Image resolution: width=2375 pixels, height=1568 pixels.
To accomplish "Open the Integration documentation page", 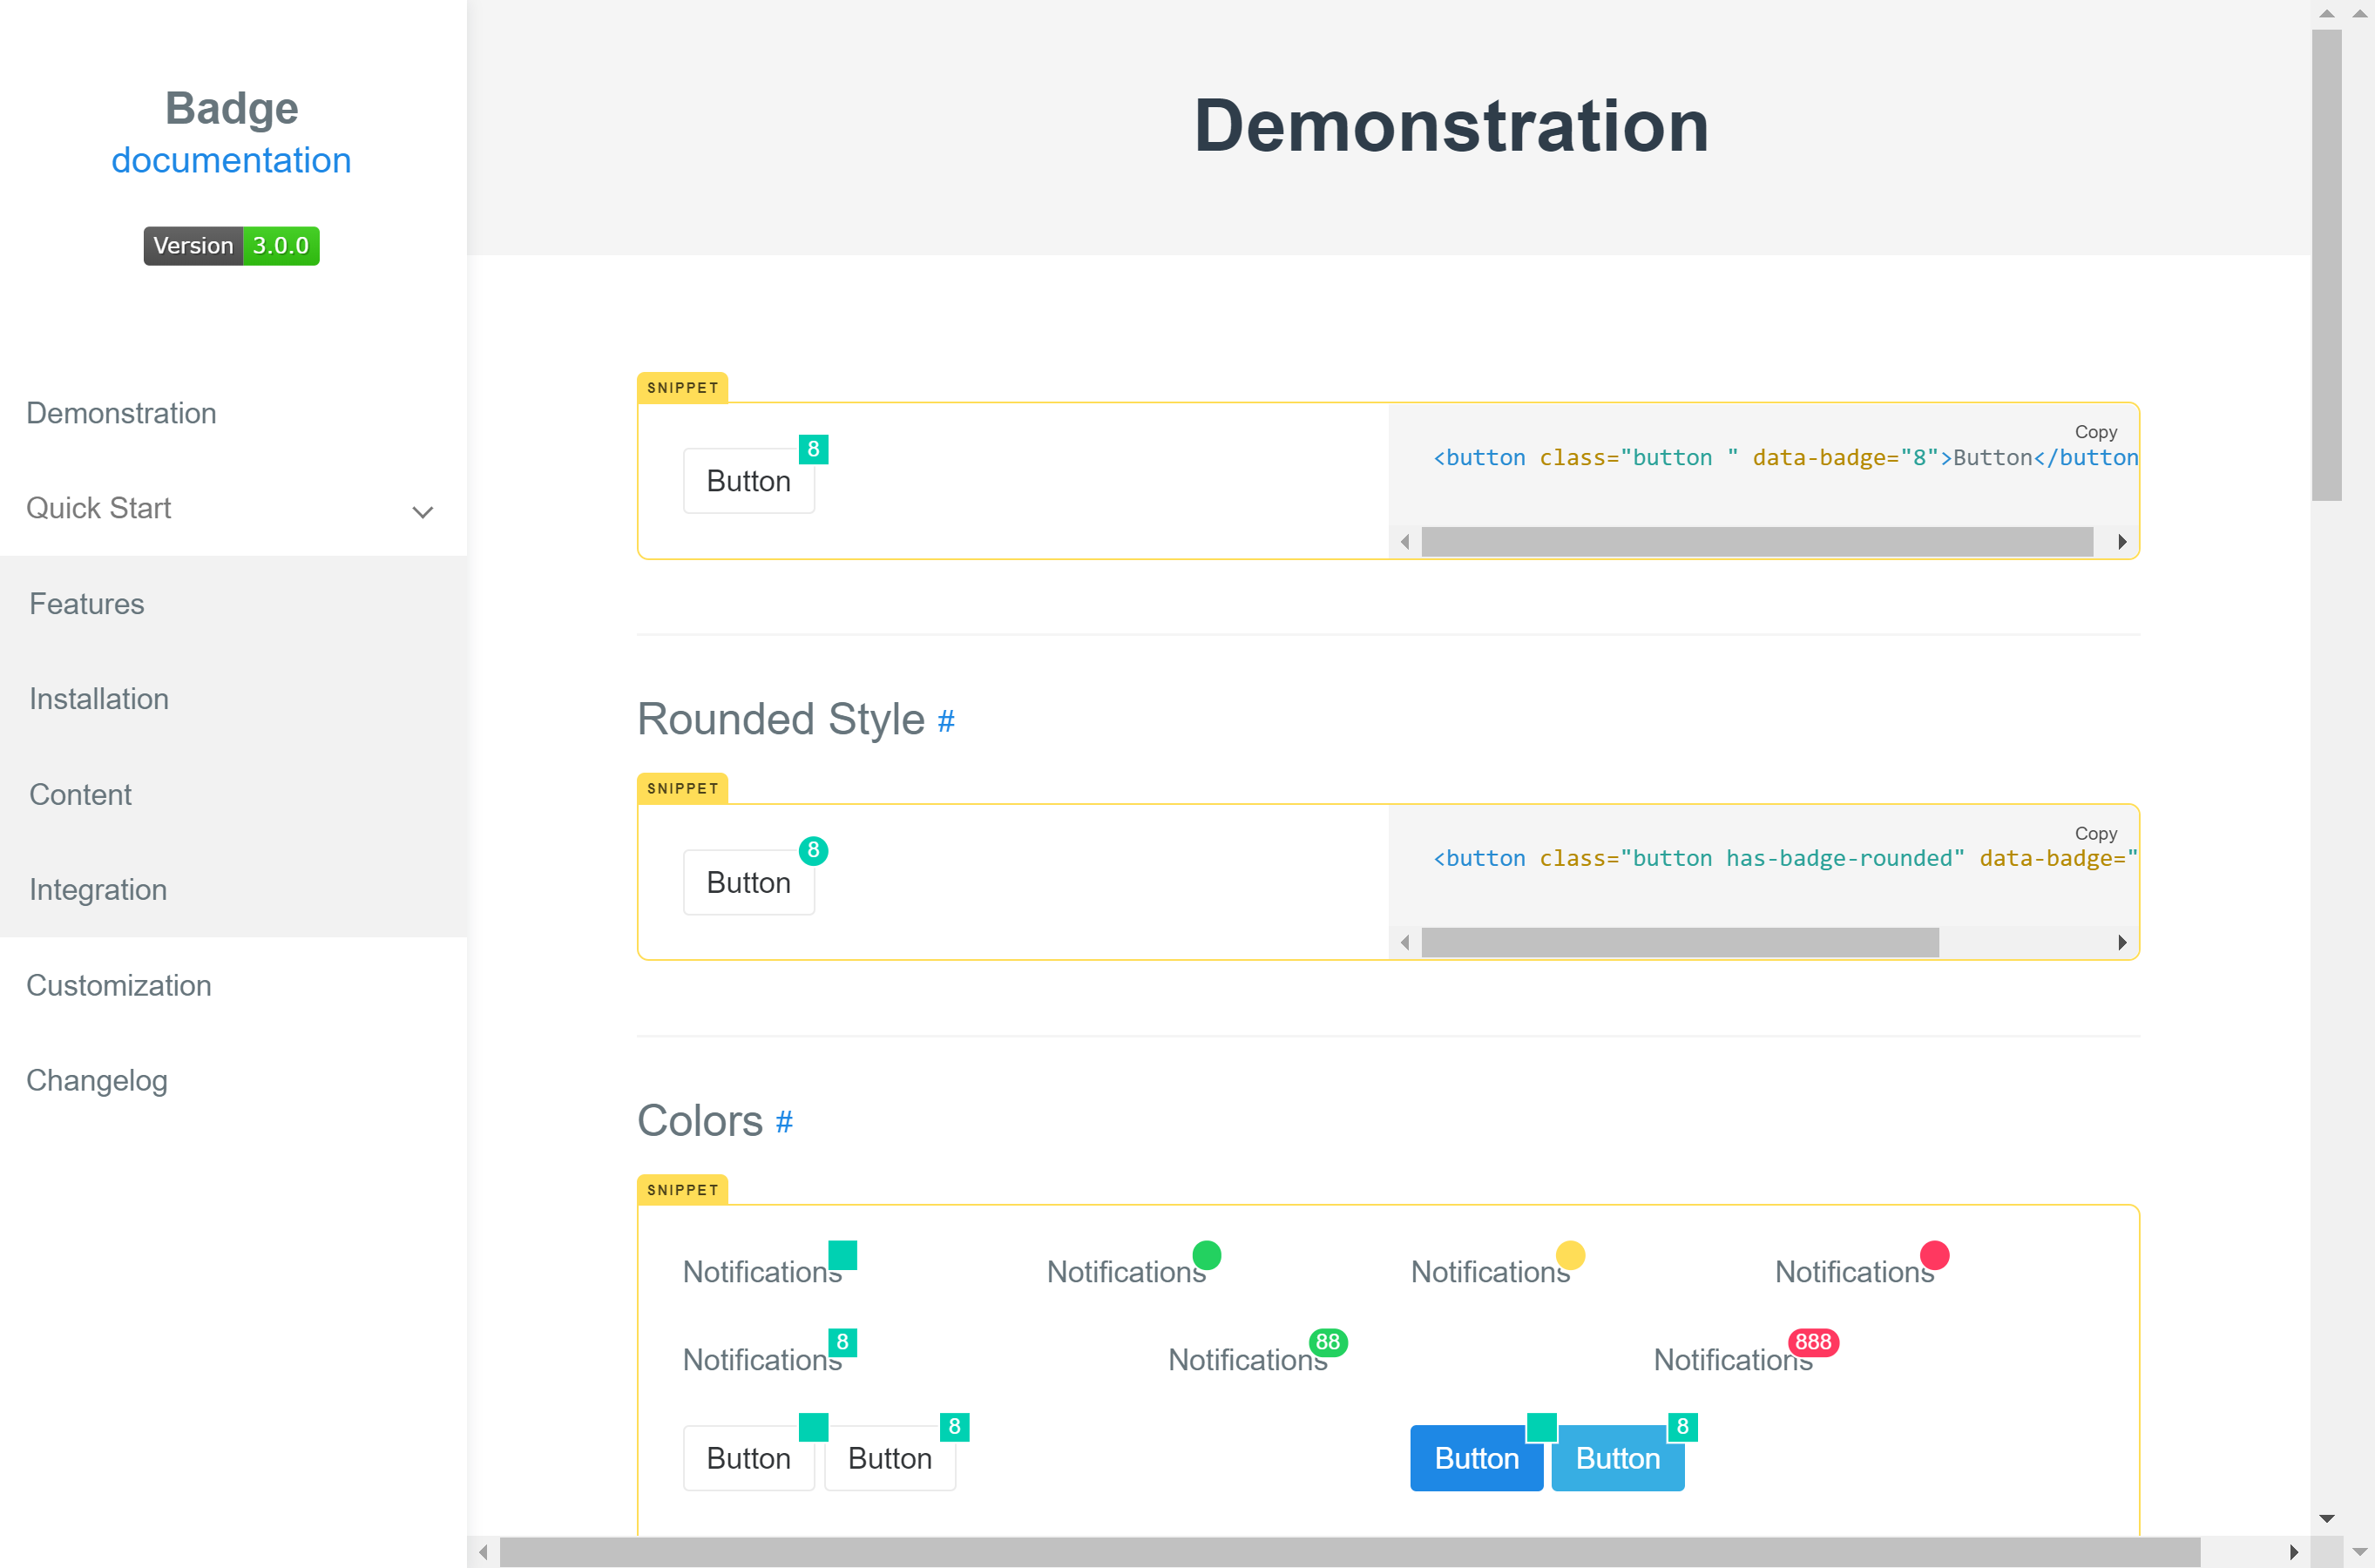I will 97,889.
